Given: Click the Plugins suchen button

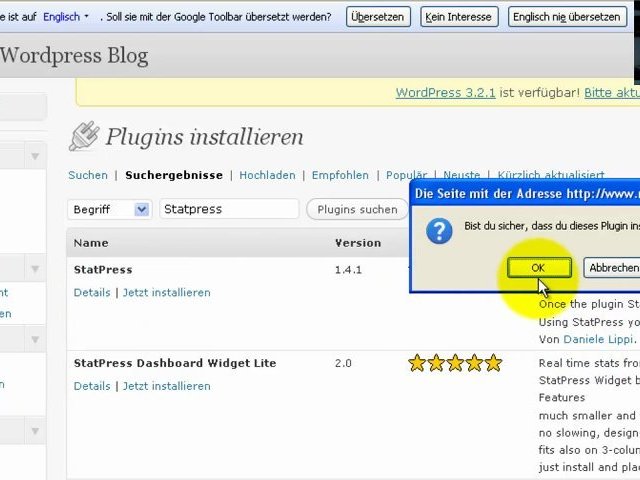Looking at the screenshot, I should coord(357,209).
